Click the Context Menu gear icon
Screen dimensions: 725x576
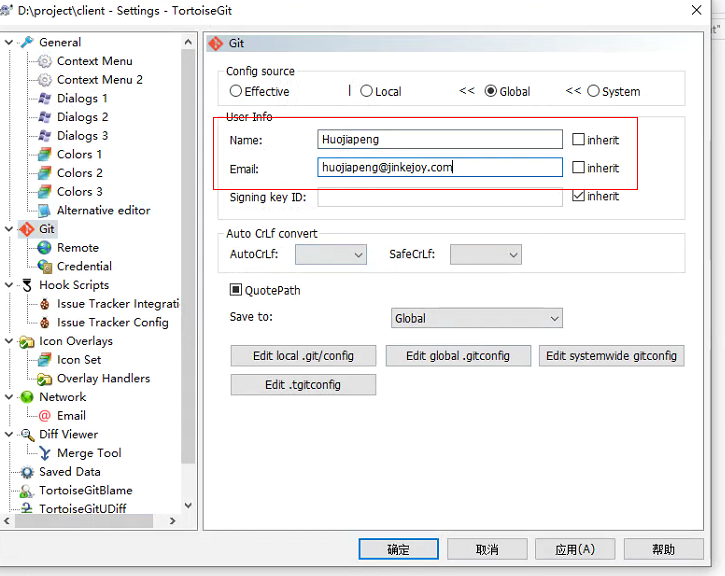(44, 61)
